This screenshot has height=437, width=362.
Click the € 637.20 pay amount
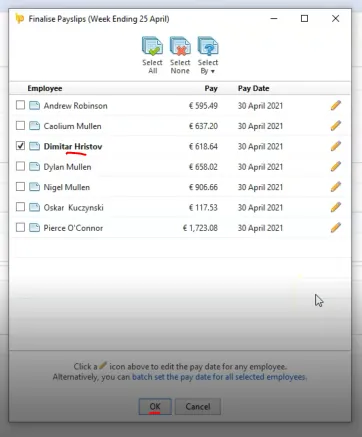[x=203, y=126]
